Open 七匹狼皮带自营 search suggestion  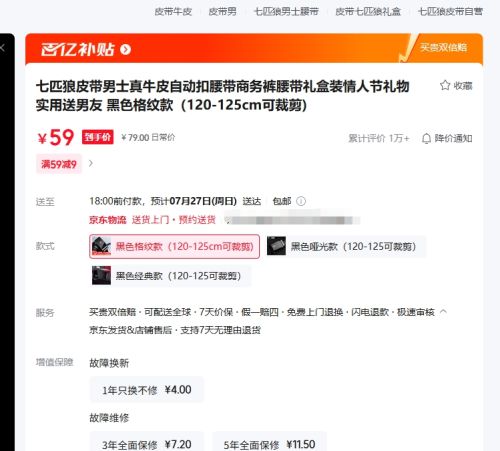[450, 12]
